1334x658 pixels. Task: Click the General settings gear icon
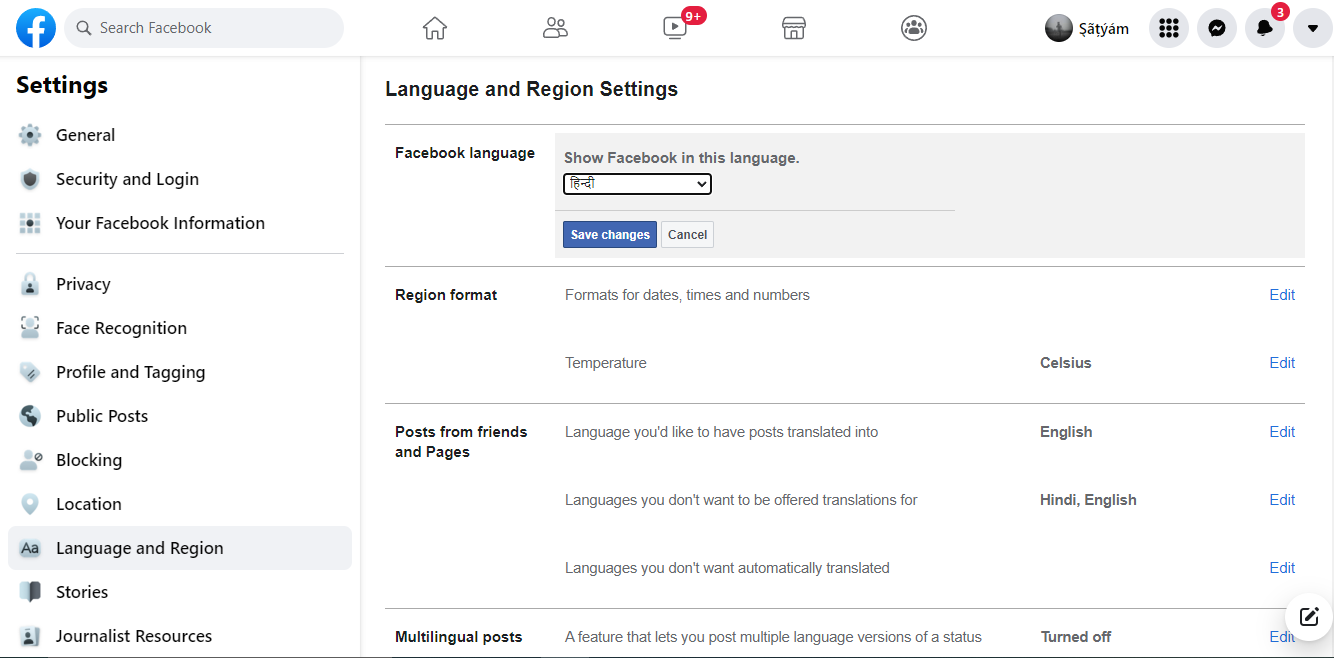pos(30,135)
